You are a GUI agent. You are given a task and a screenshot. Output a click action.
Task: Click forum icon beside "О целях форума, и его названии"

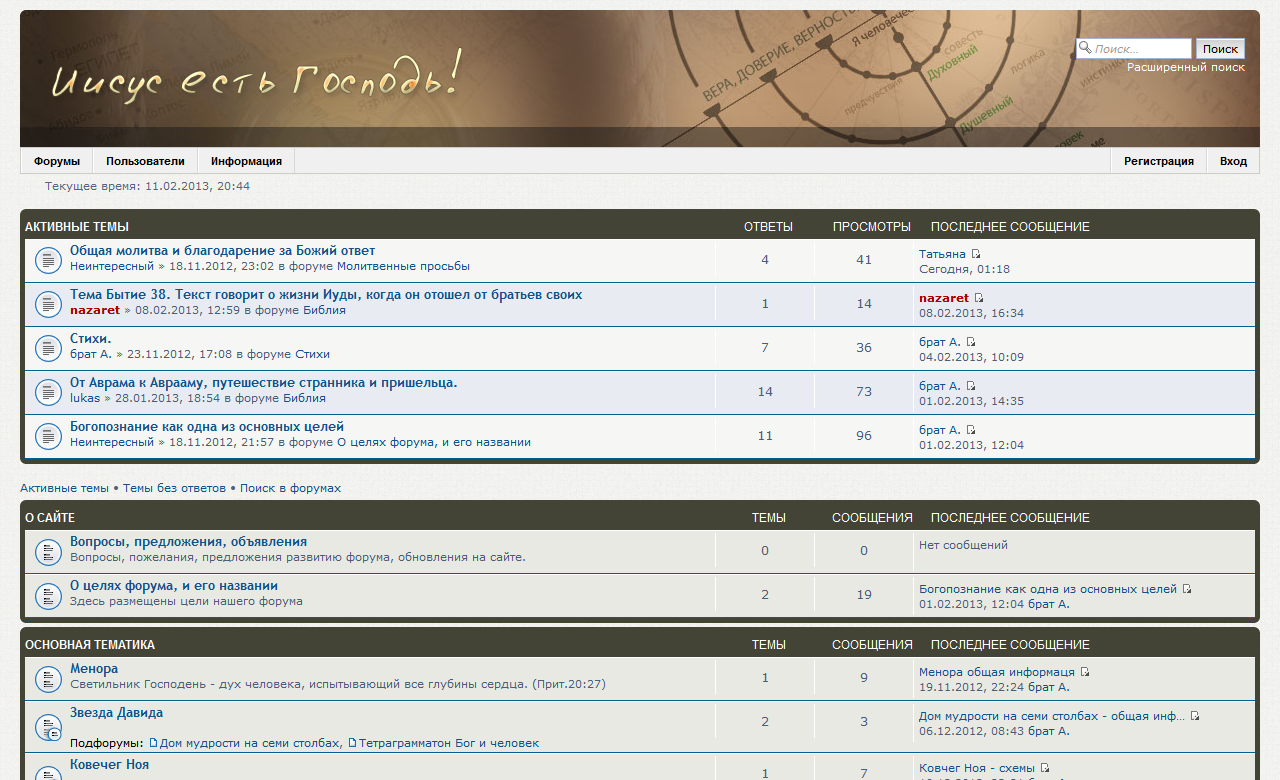pyautogui.click(x=49, y=595)
